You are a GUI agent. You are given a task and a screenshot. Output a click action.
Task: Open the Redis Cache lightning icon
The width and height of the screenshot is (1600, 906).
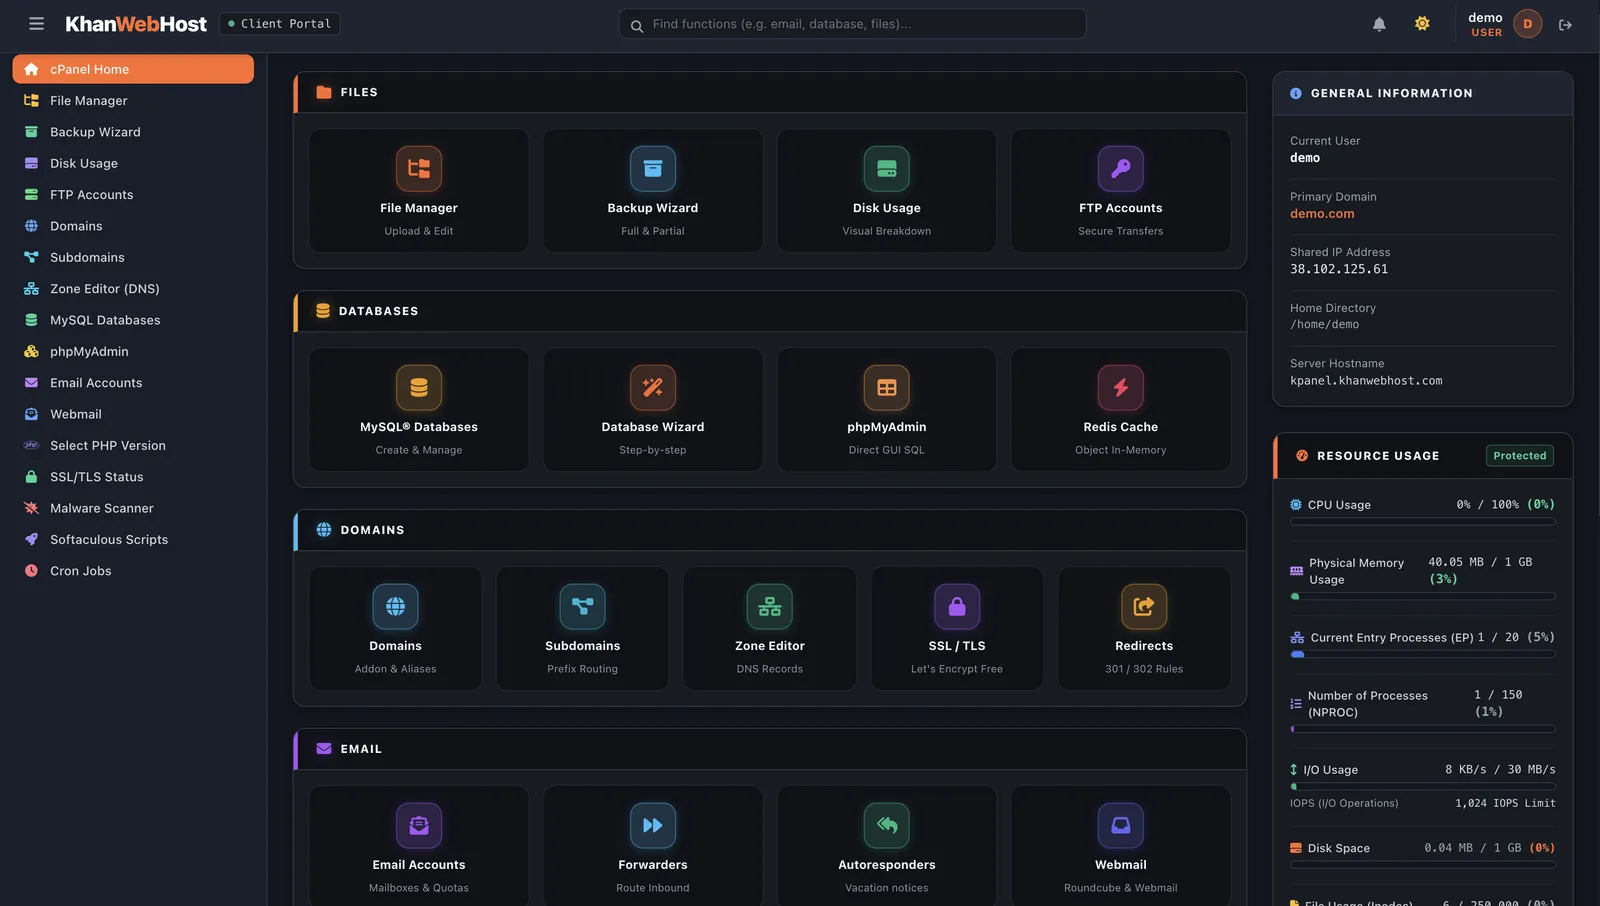pyautogui.click(x=1121, y=388)
